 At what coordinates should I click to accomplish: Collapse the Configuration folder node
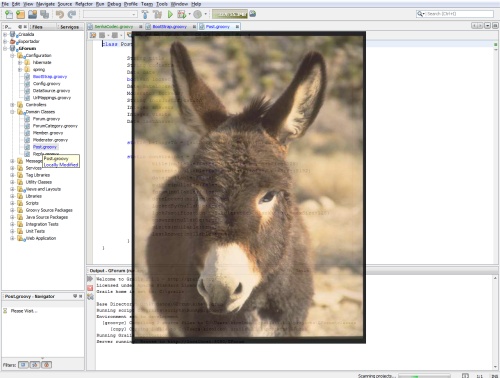pyautogui.click(x=12, y=55)
